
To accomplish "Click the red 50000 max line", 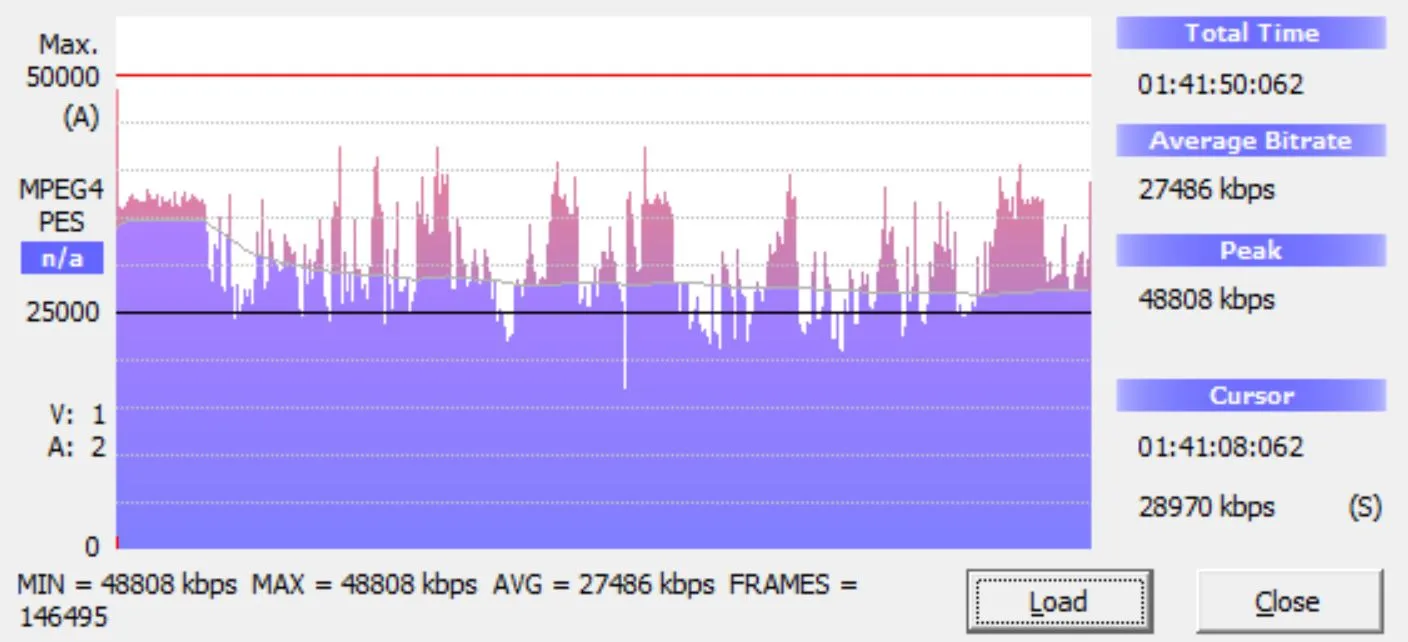I will coord(603,75).
